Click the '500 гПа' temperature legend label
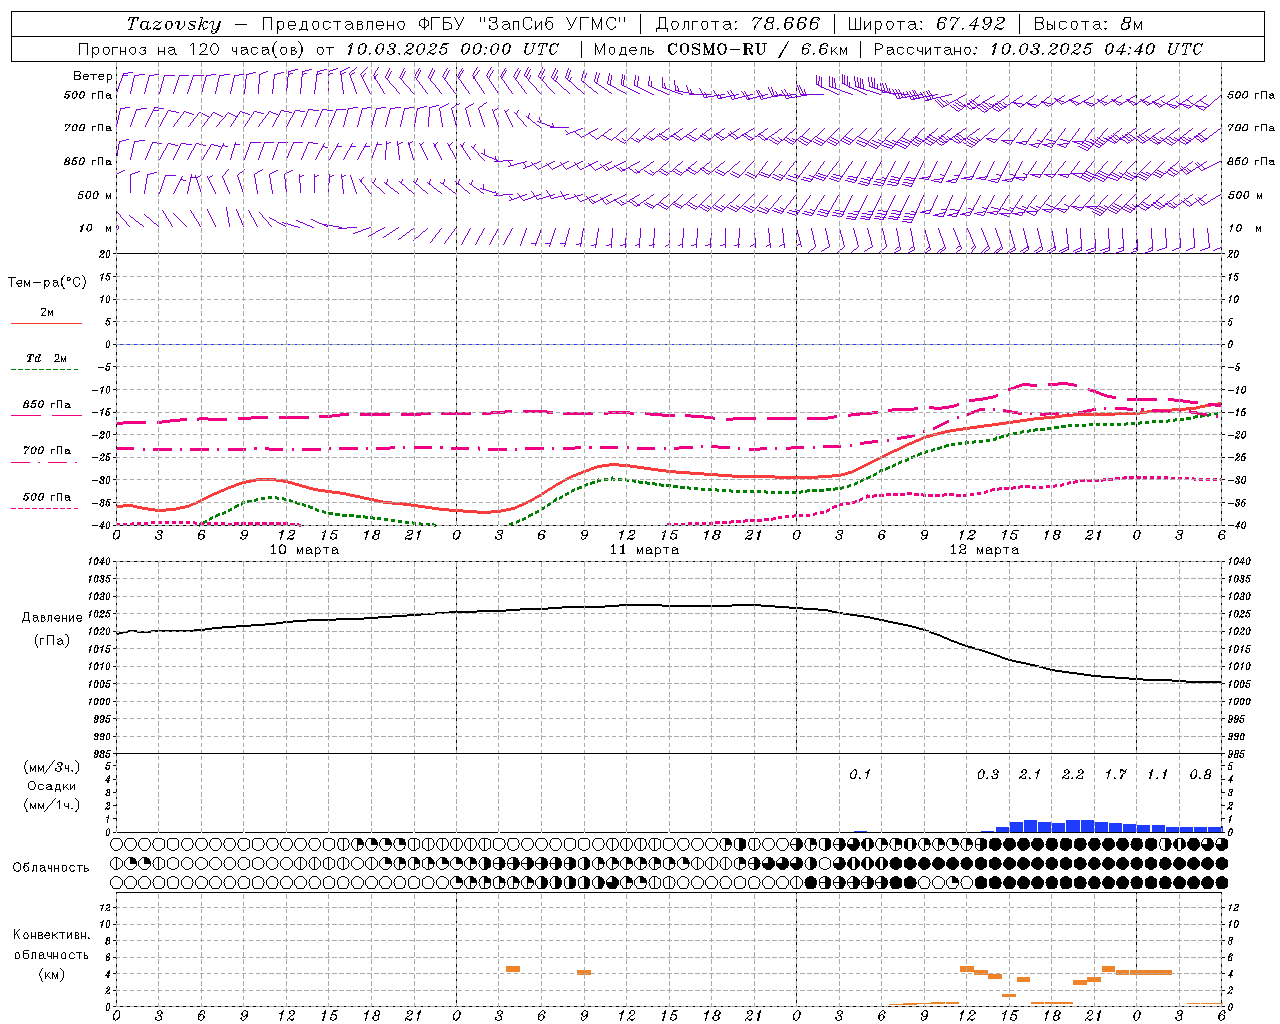The width and height of the screenshot is (1280, 1024). click(x=47, y=497)
